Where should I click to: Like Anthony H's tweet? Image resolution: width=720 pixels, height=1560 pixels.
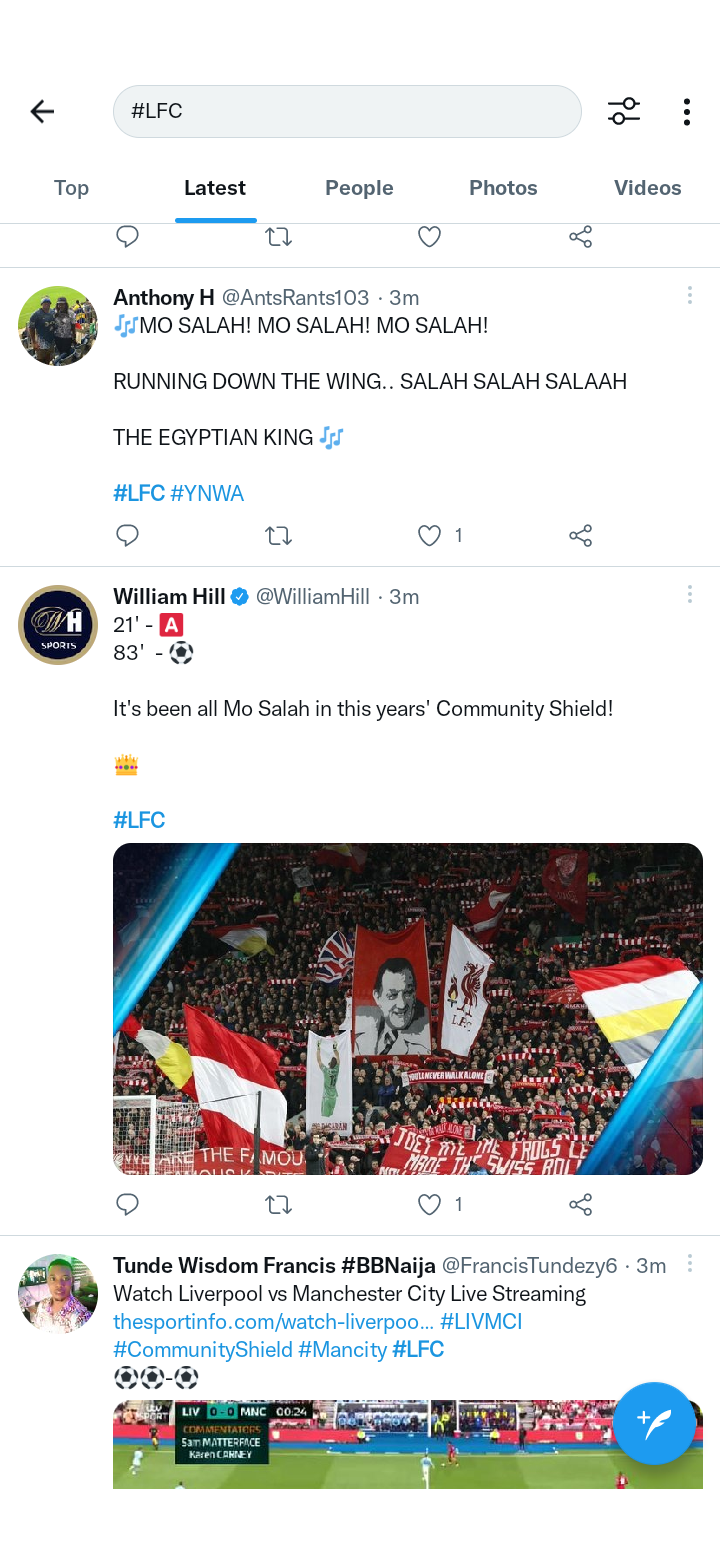coord(429,536)
